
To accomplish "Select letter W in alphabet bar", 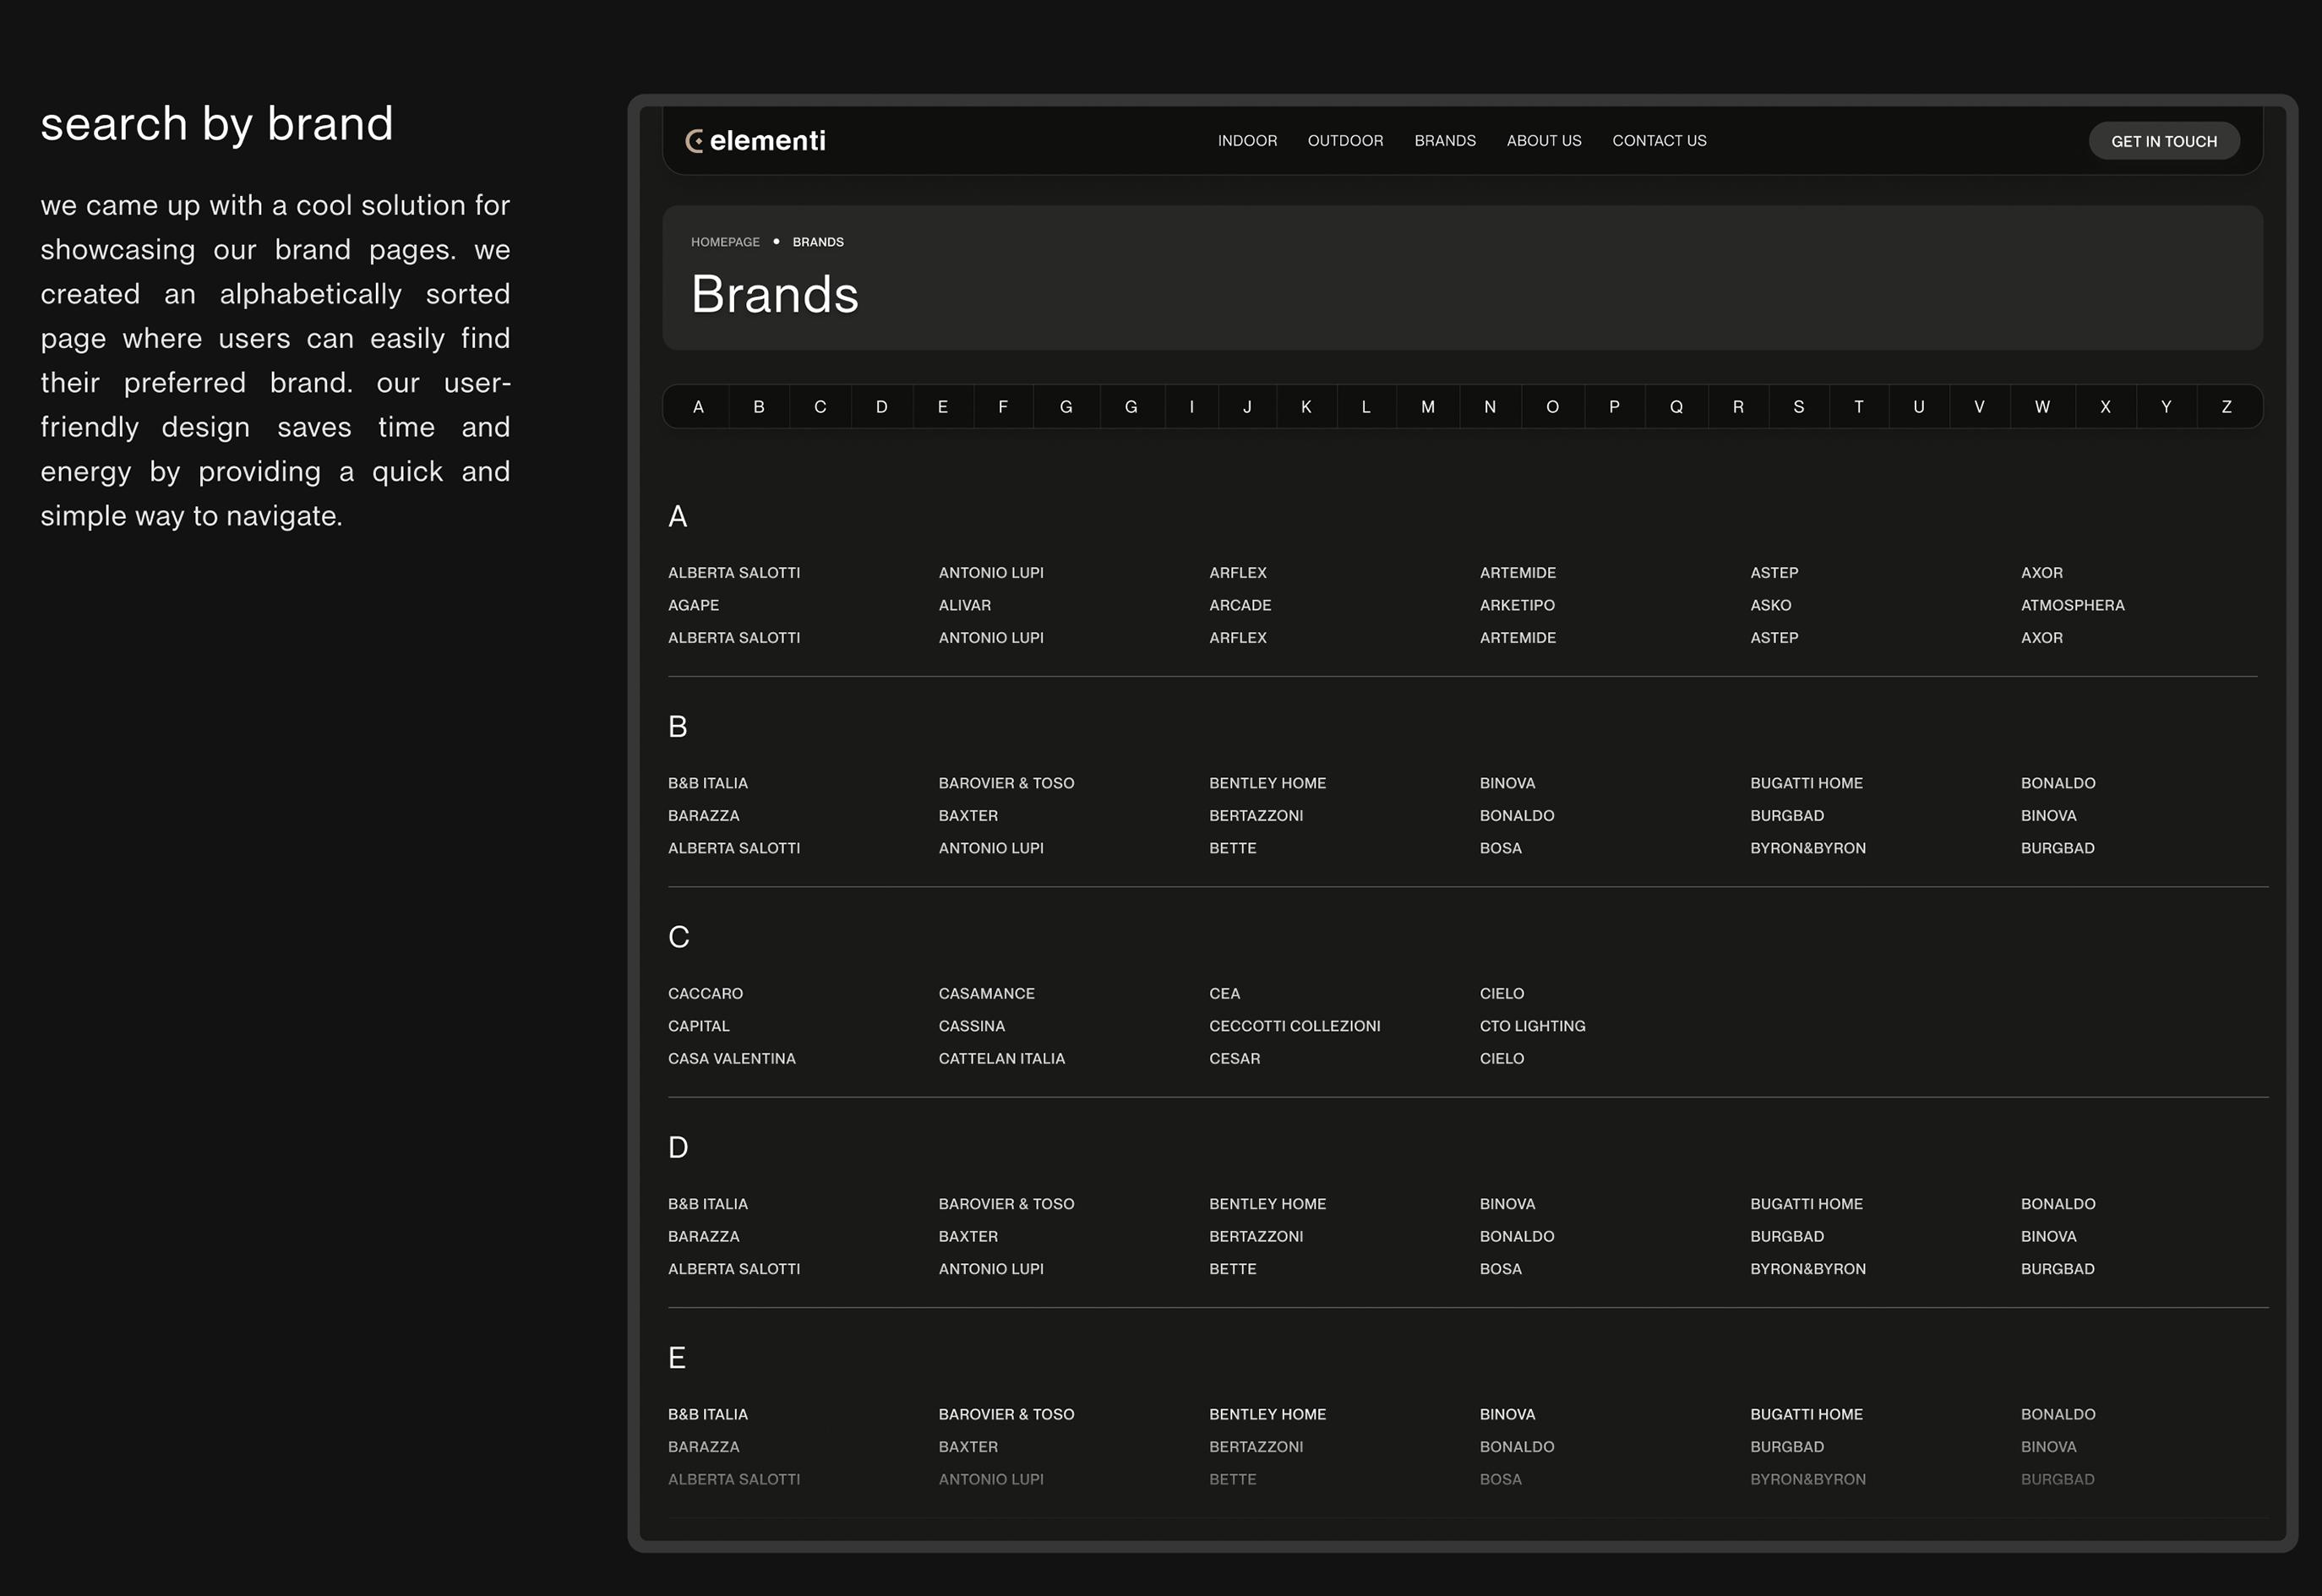I will pyautogui.click(x=2041, y=407).
